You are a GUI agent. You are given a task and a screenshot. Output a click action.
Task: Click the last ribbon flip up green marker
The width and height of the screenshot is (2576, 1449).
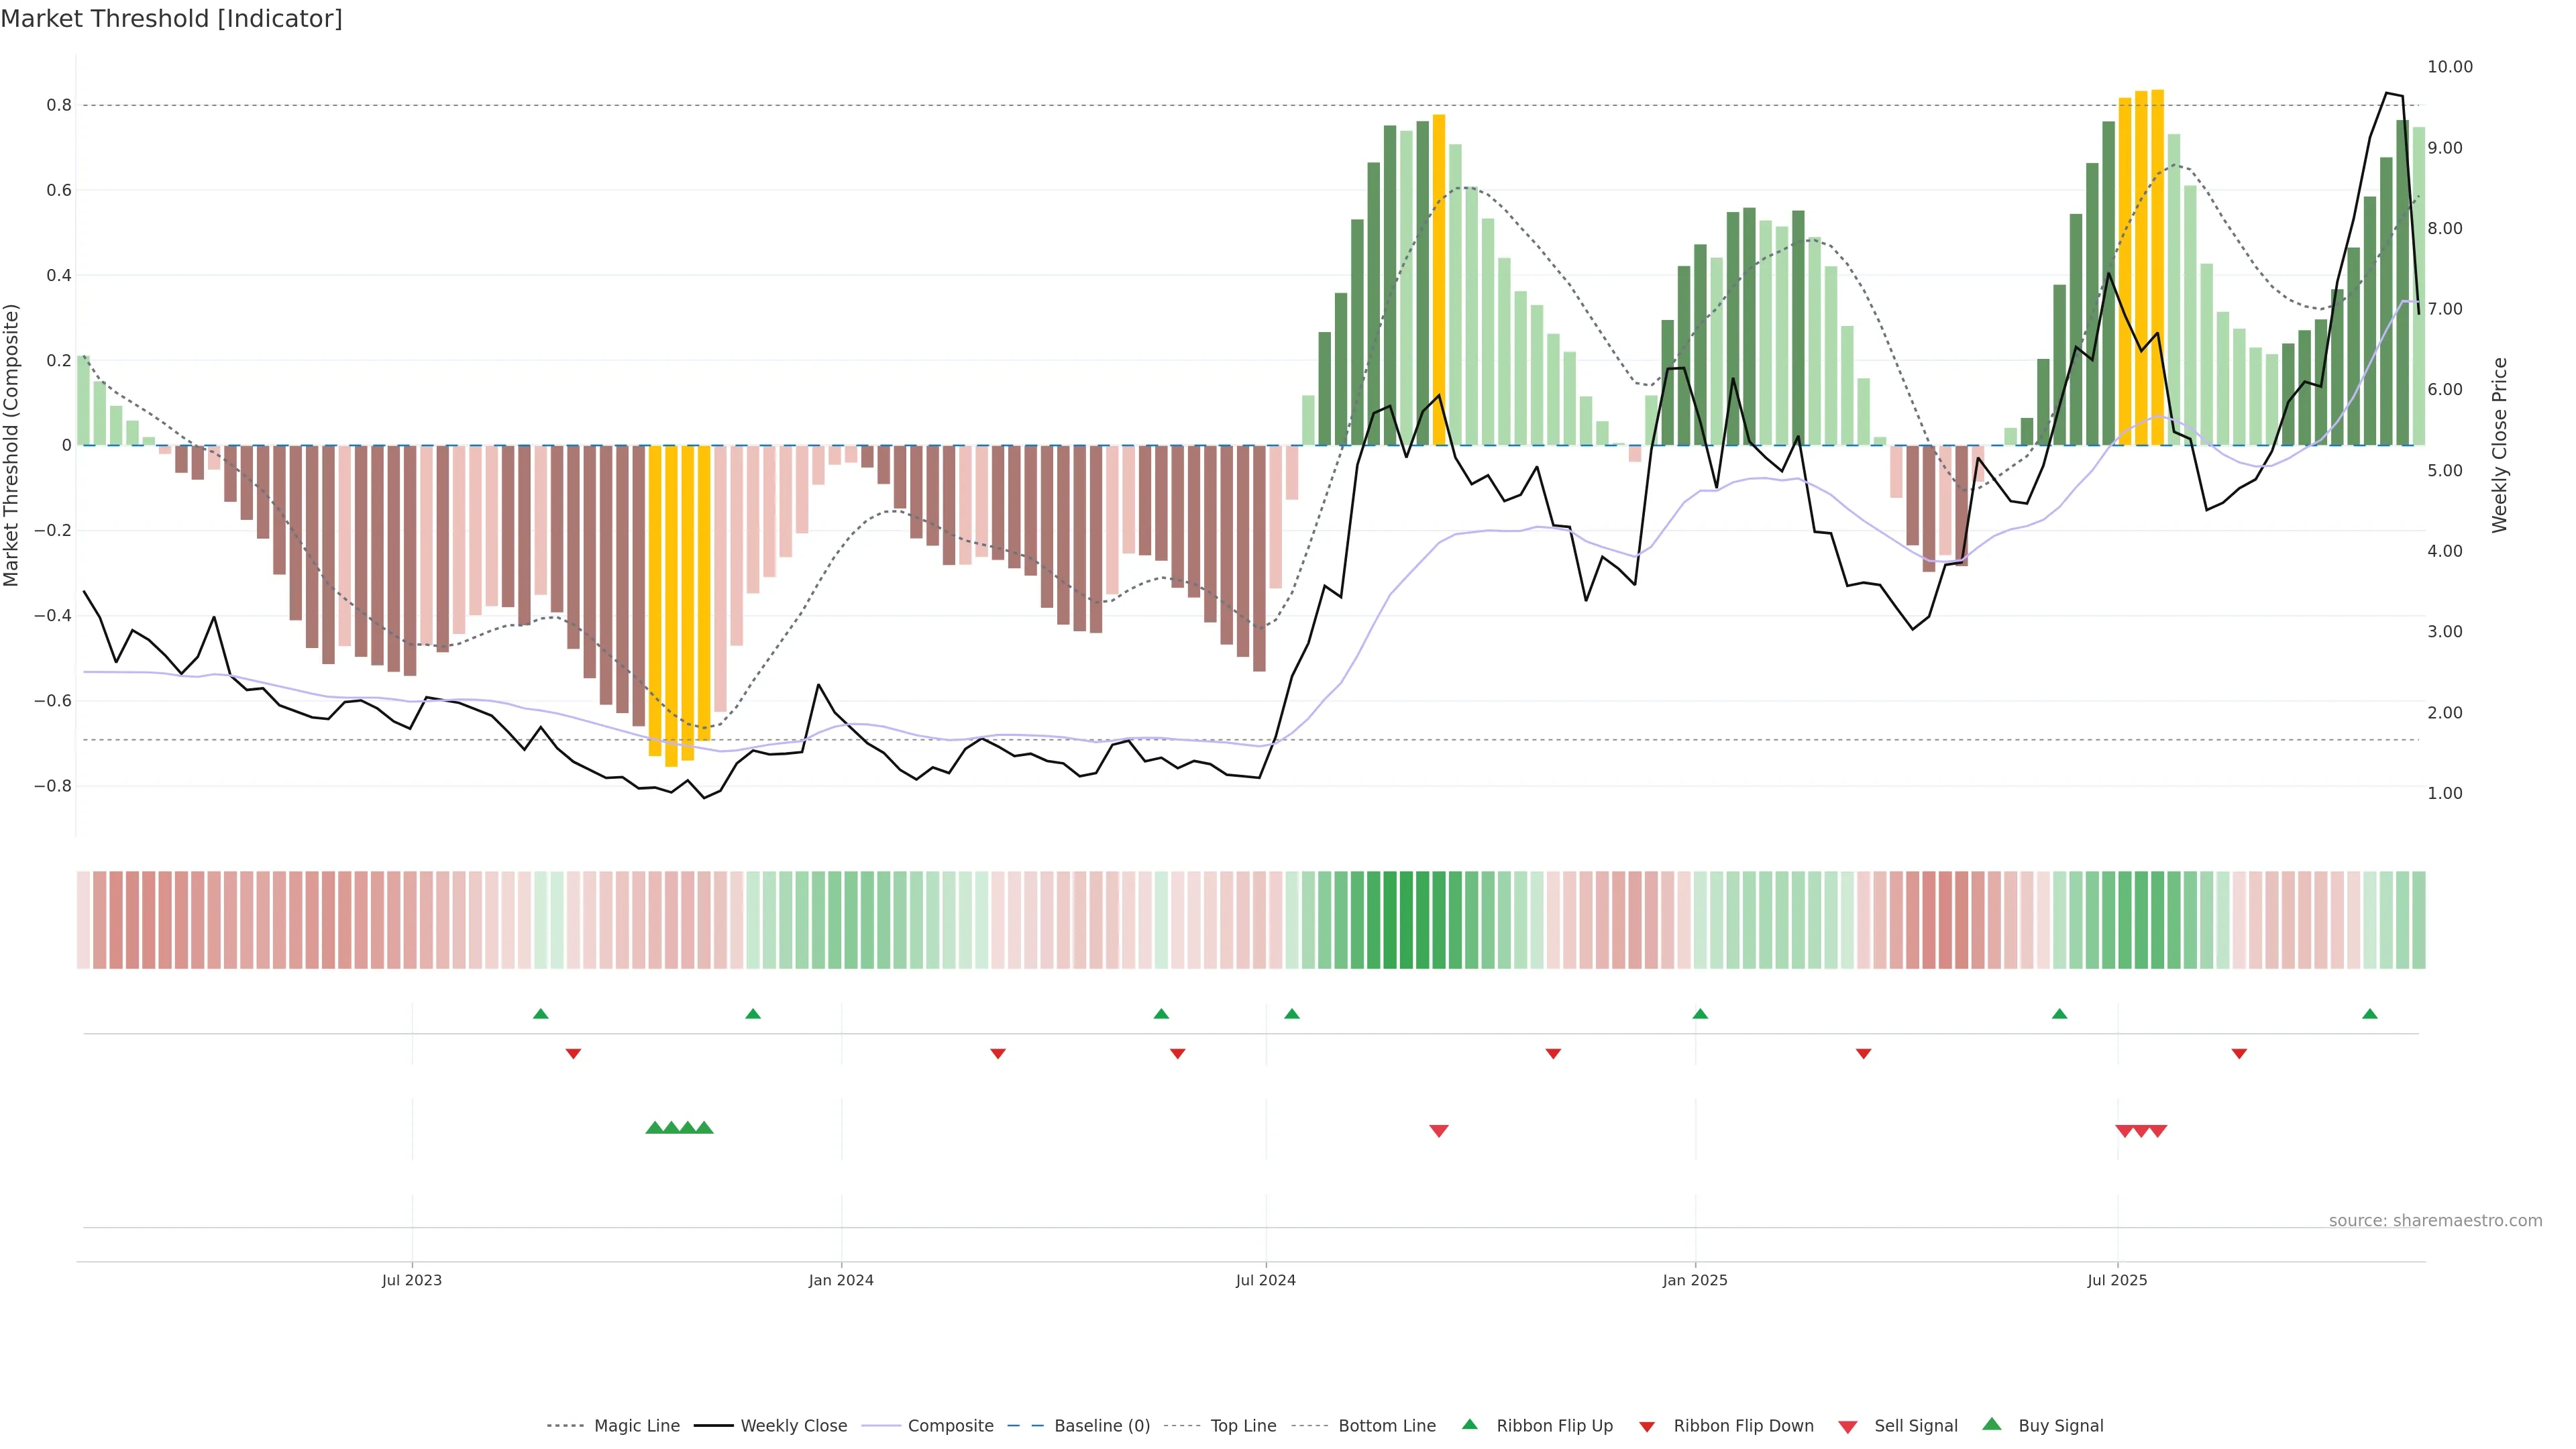[2370, 1014]
